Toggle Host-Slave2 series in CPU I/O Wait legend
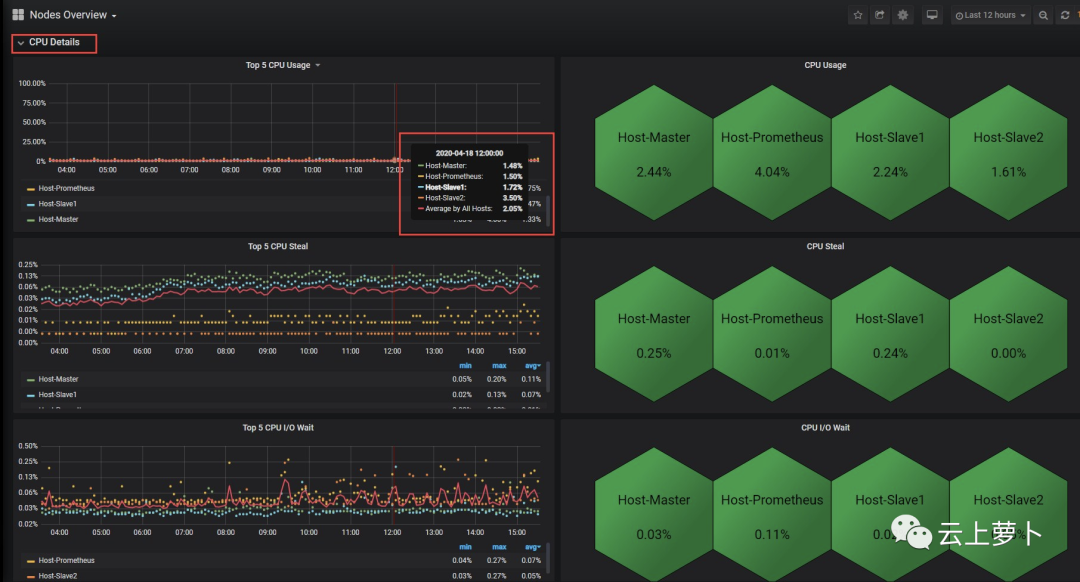The image size is (1080, 582). (x=57, y=576)
